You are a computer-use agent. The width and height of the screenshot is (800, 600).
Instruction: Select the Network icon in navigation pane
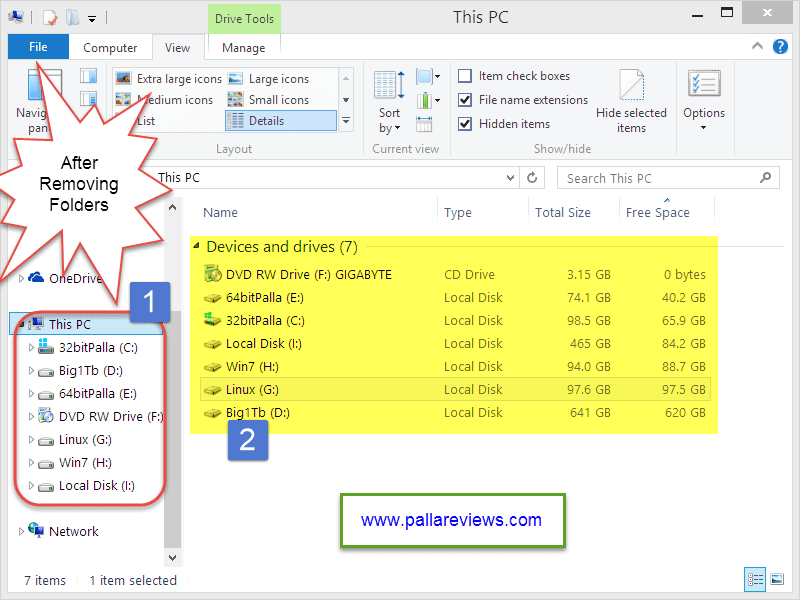coord(37,531)
